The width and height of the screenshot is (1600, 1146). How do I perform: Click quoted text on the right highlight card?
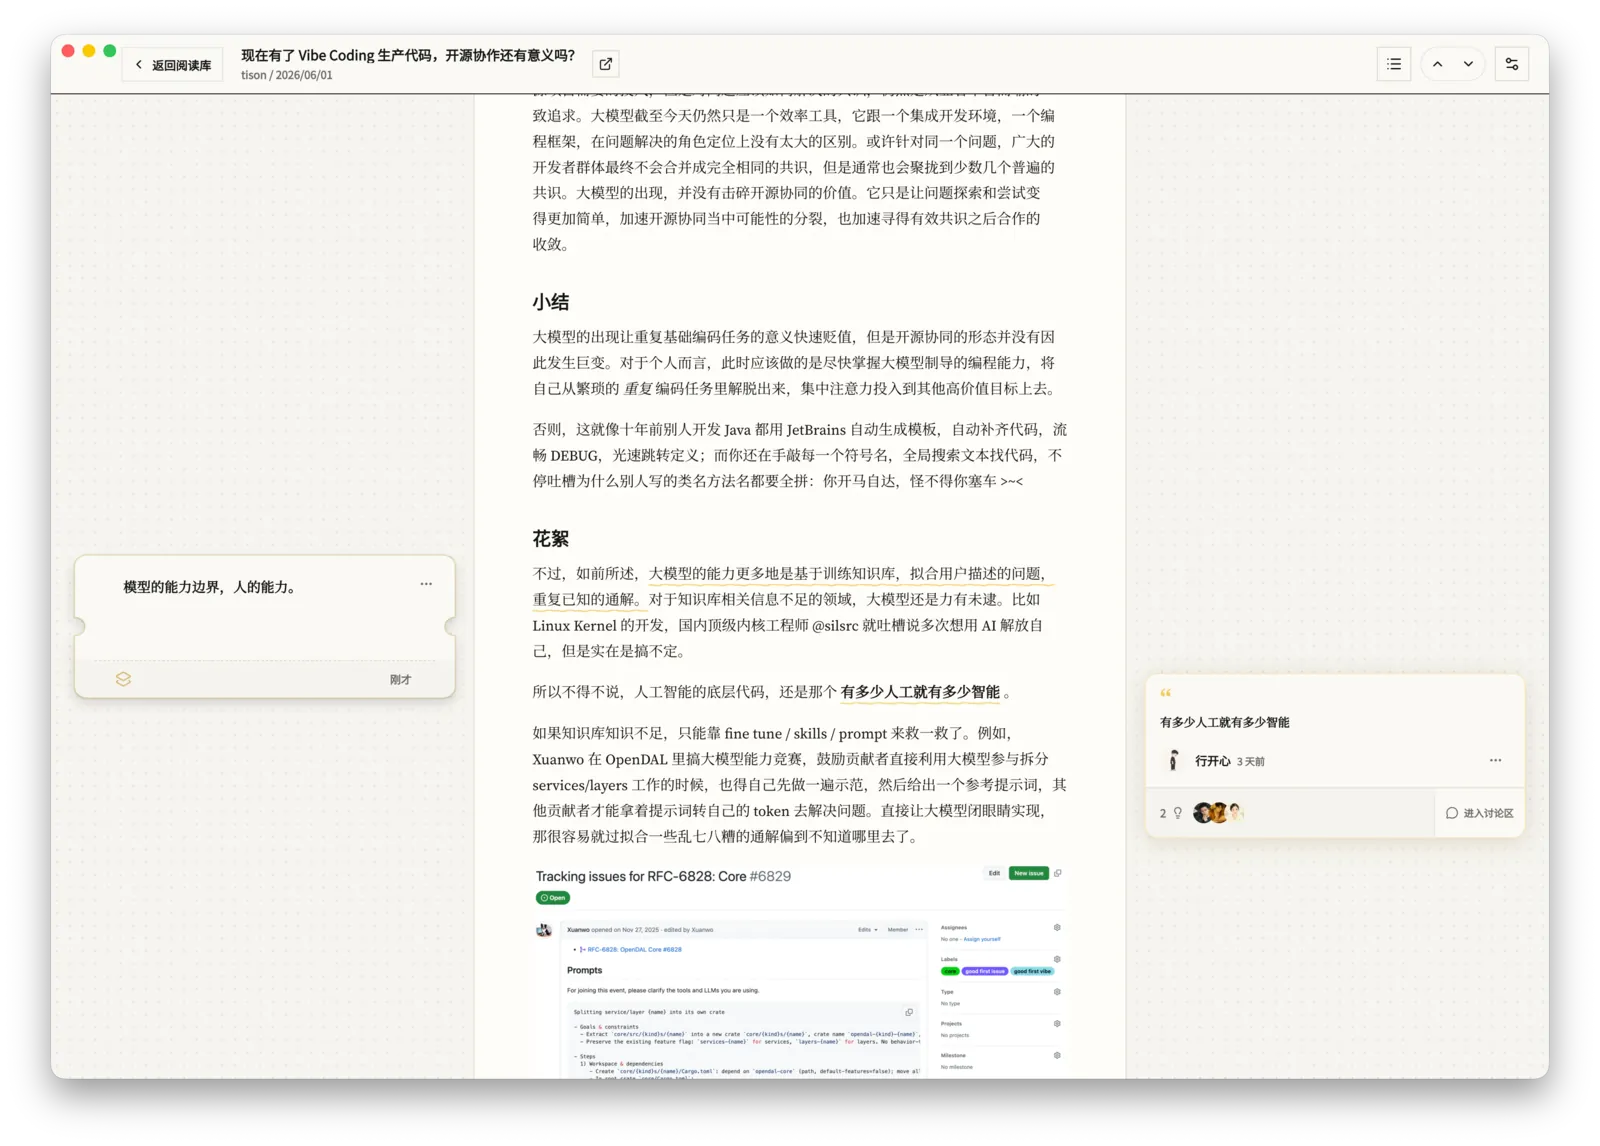click(x=1224, y=722)
